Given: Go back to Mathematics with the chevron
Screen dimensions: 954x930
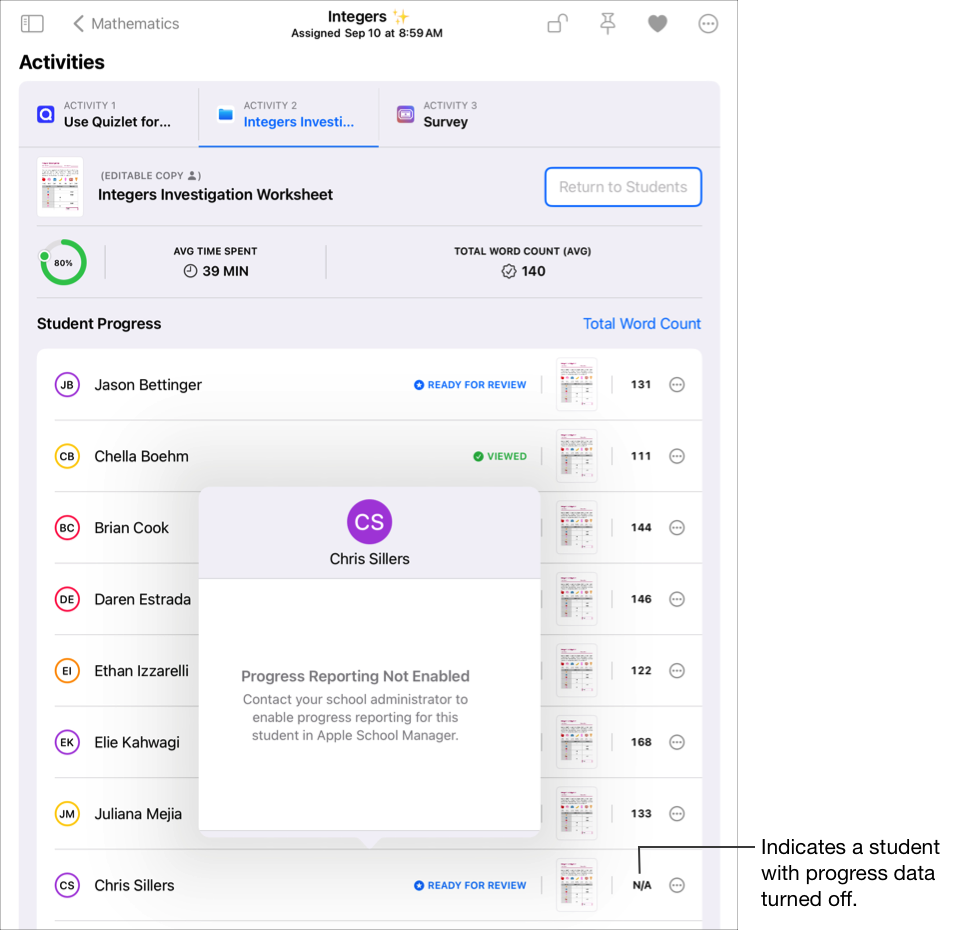Looking at the screenshot, I should pyautogui.click(x=79, y=23).
